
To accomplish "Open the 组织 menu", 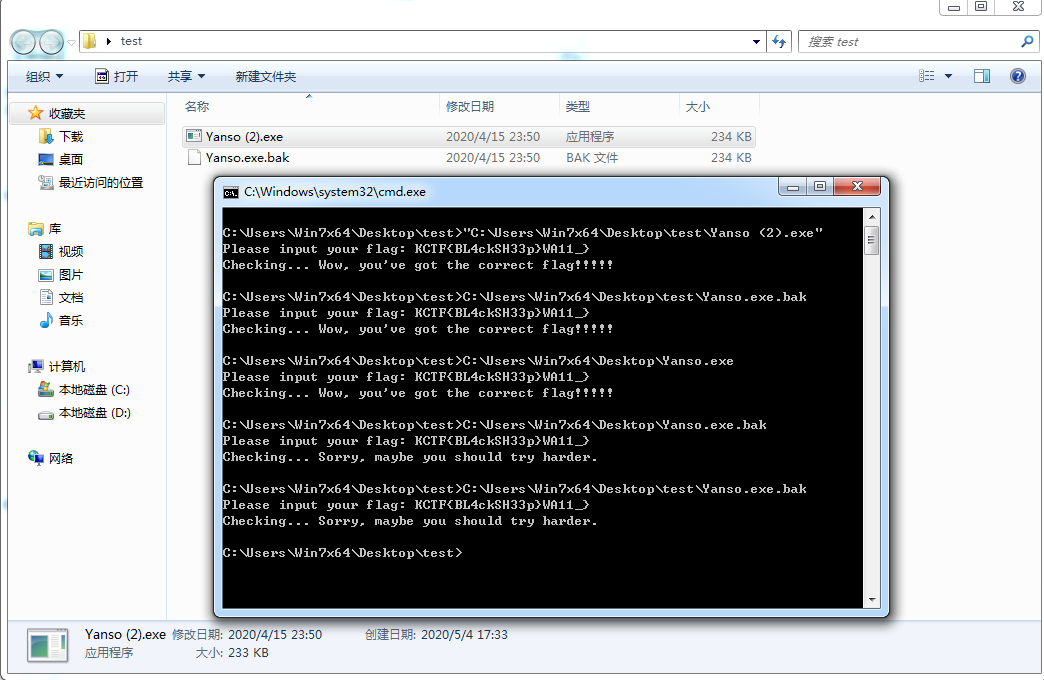I will pyautogui.click(x=44, y=77).
